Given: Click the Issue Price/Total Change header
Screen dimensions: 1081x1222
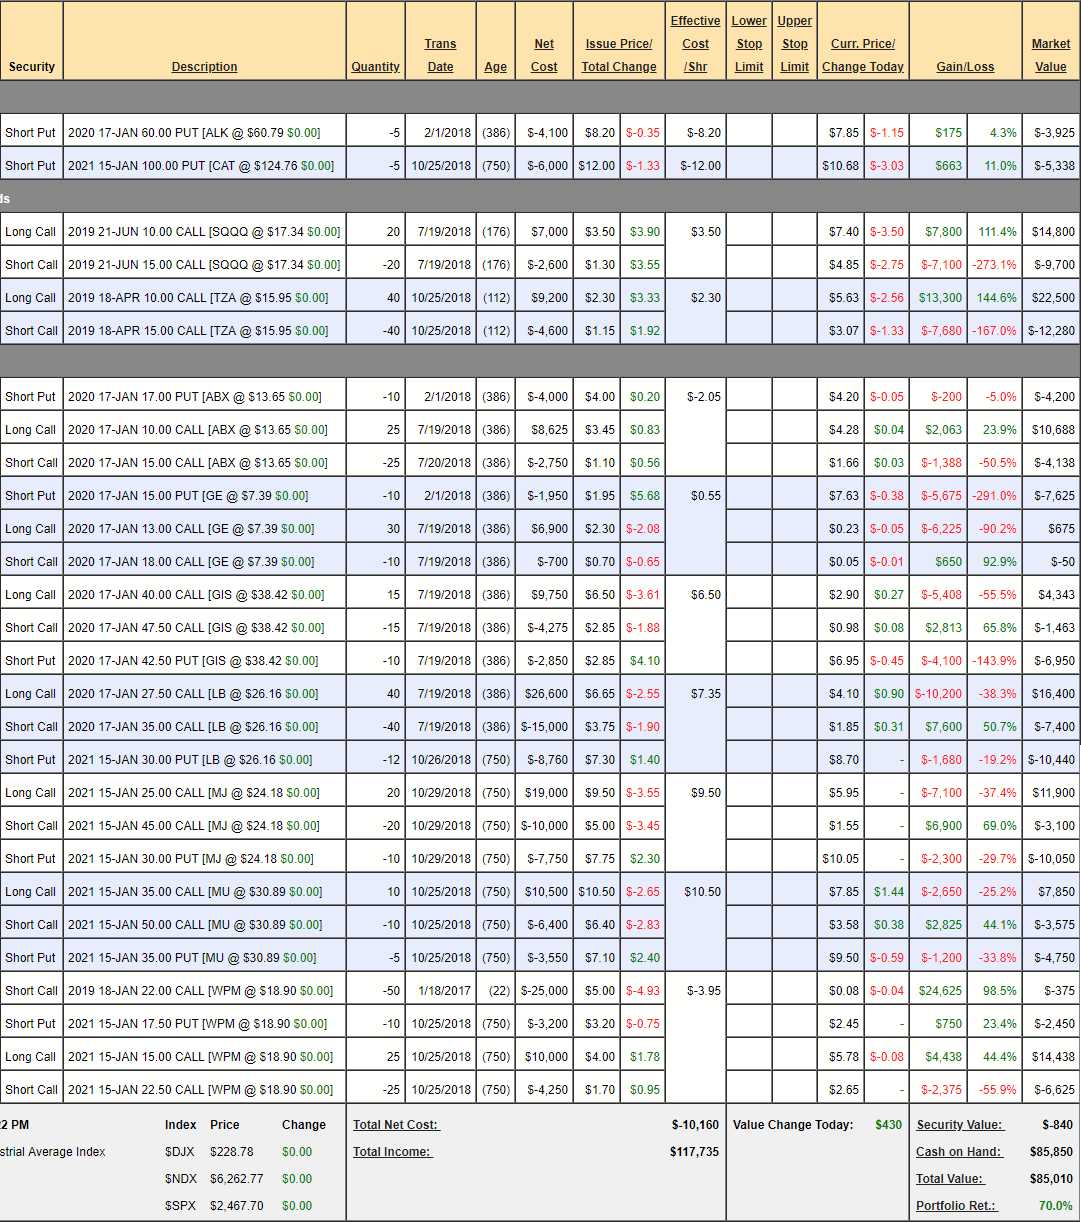Looking at the screenshot, I should pyautogui.click(x=619, y=55).
